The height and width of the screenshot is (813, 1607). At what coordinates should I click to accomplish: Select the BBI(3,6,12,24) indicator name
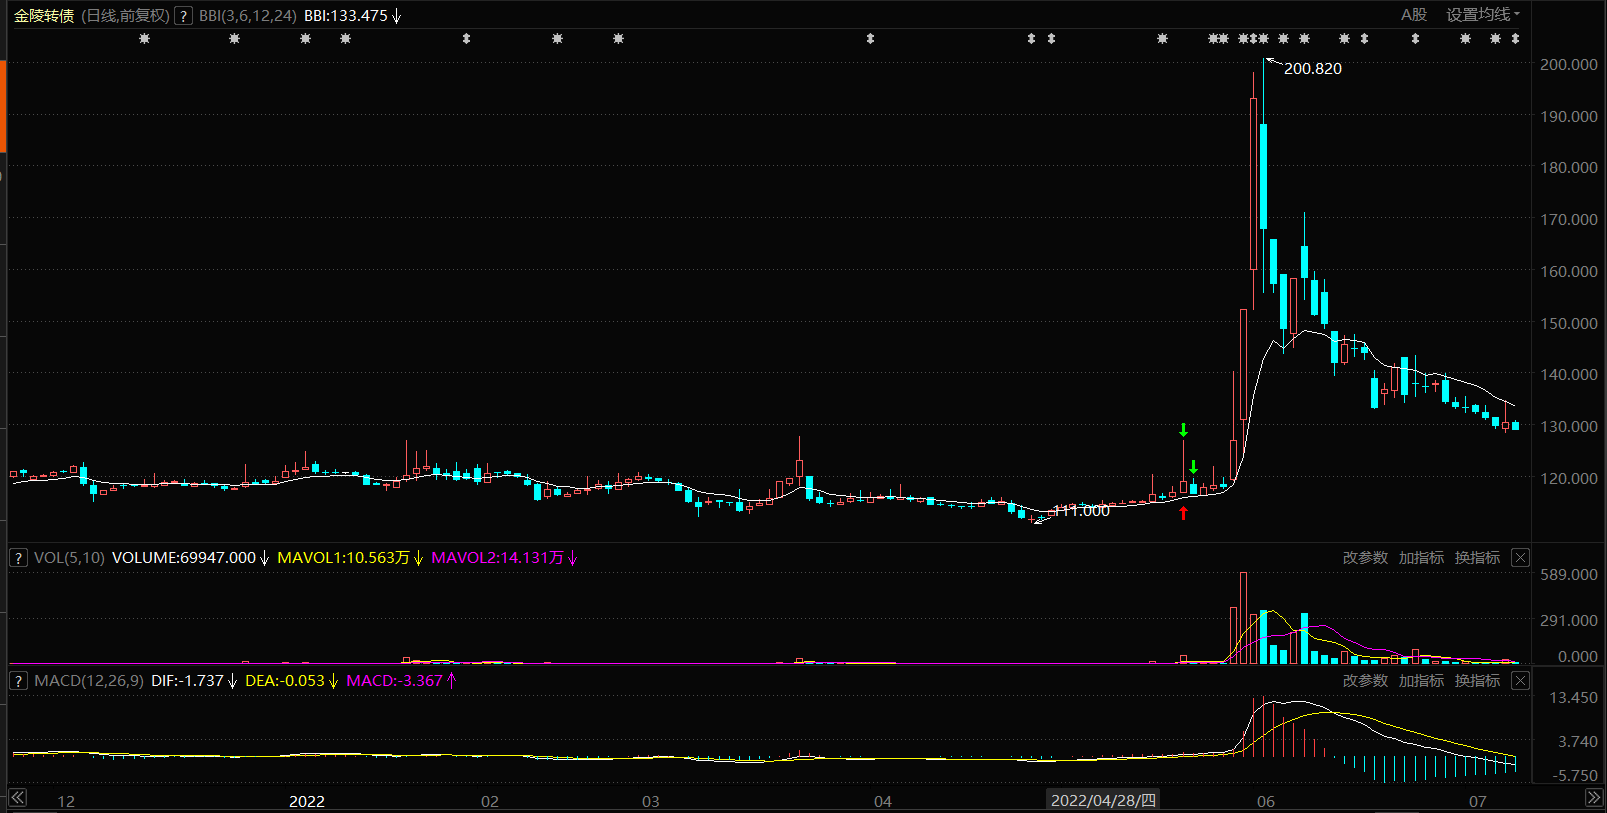click(248, 16)
